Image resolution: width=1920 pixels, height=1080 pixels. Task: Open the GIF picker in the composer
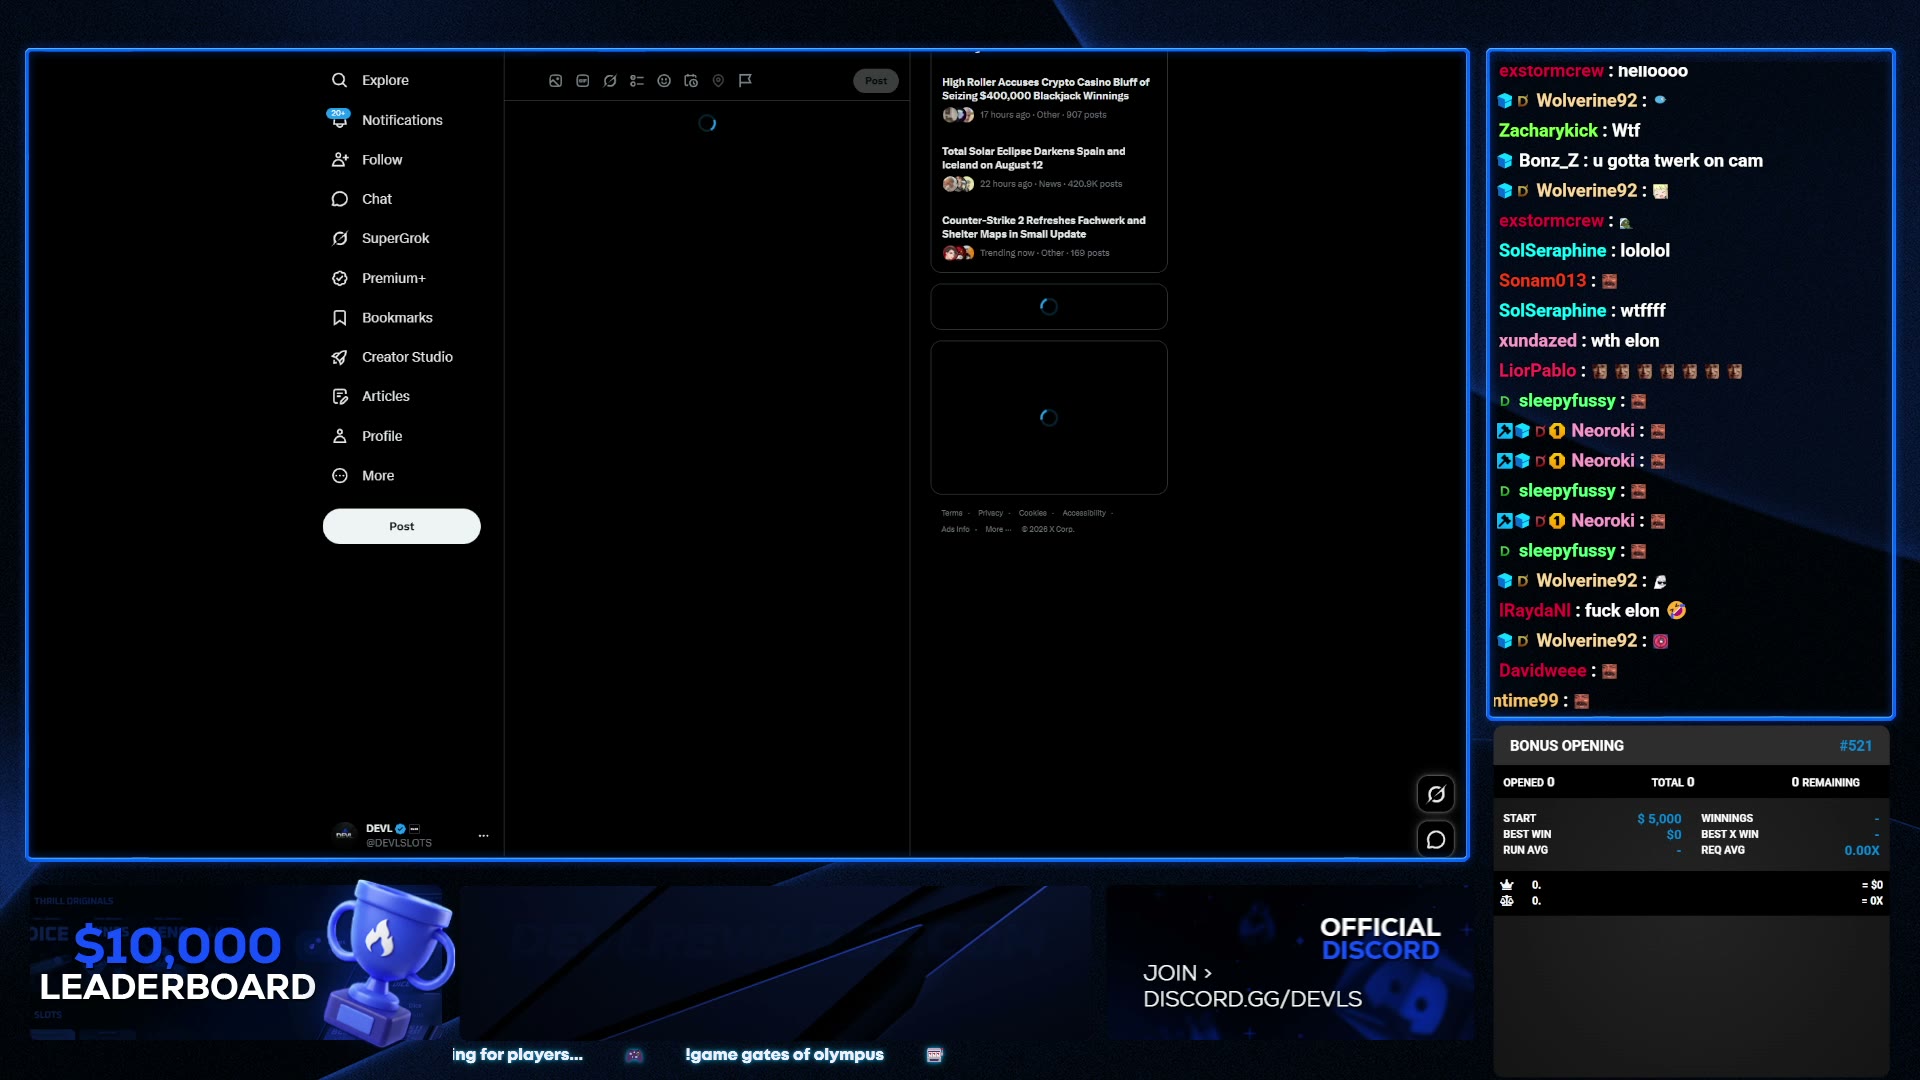(x=583, y=81)
